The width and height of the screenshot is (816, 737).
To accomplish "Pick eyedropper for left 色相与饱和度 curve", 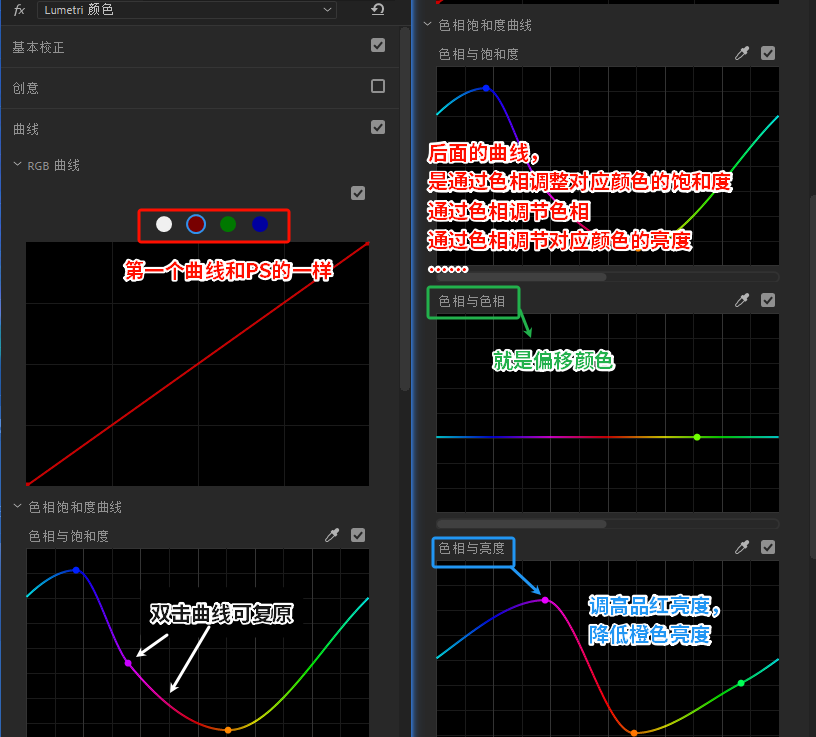I will (332, 535).
